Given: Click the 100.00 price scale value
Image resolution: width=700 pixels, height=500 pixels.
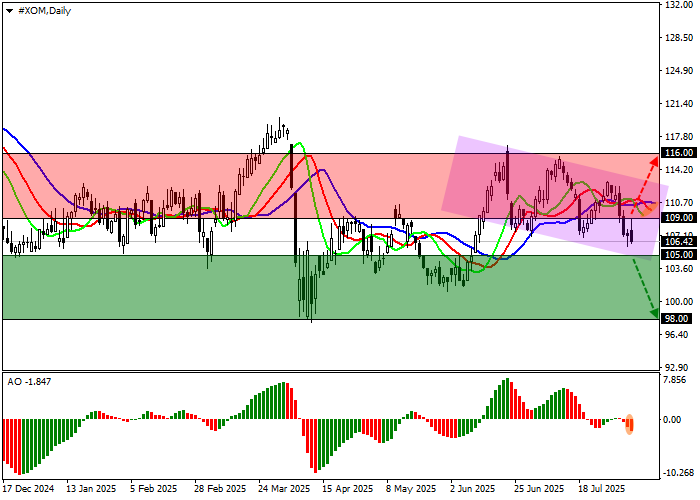Looking at the screenshot, I should 679,301.
